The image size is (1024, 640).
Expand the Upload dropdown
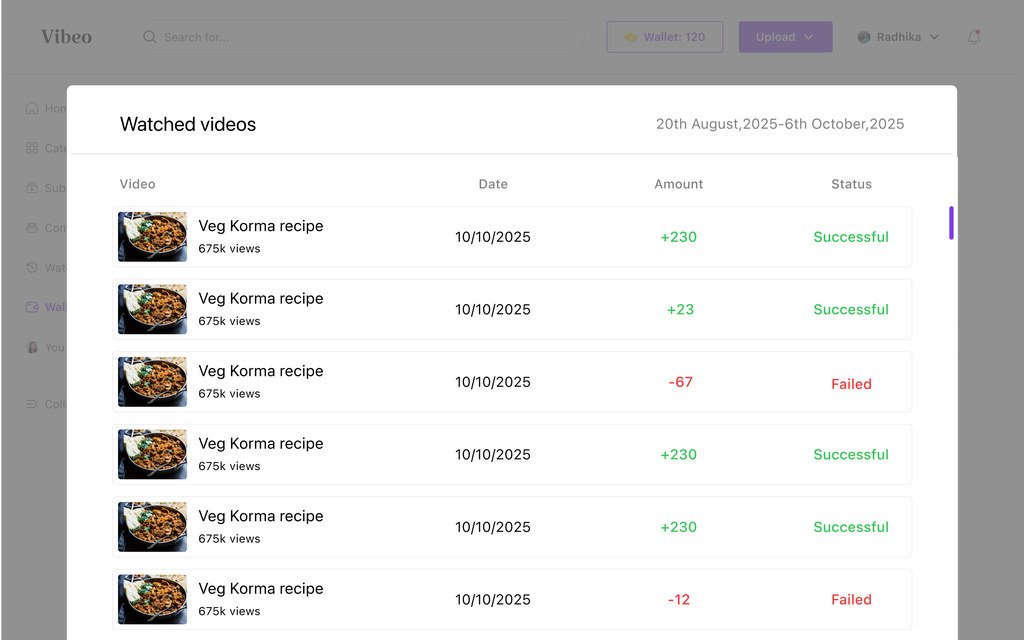point(785,37)
